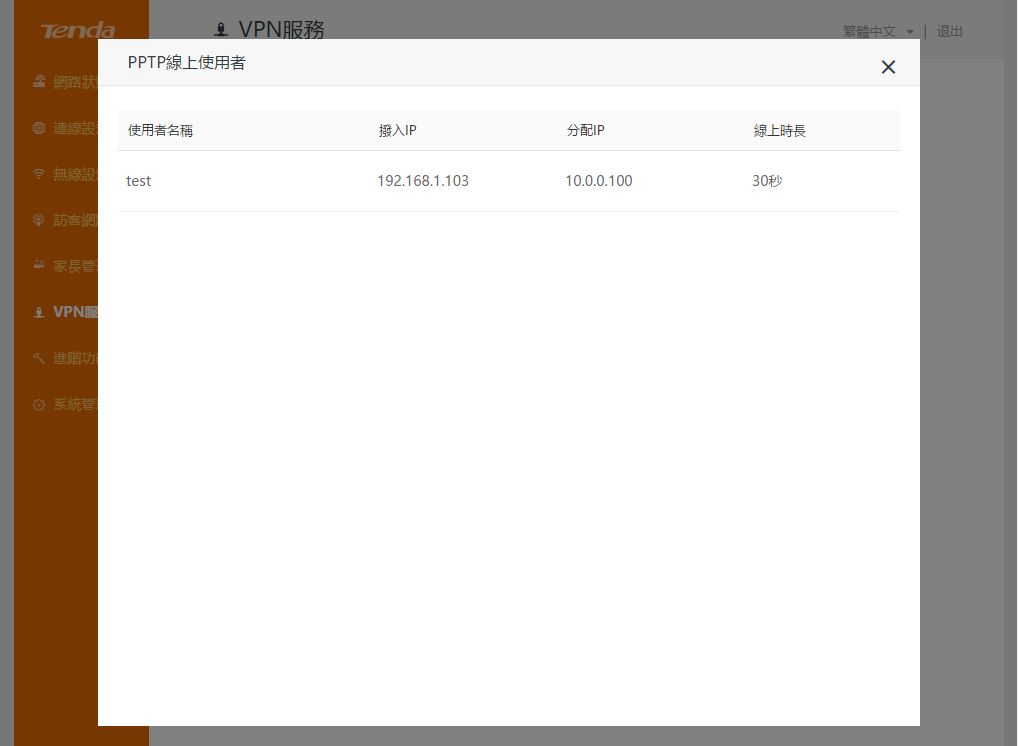Click the guest network sidebar icon

tap(39, 220)
